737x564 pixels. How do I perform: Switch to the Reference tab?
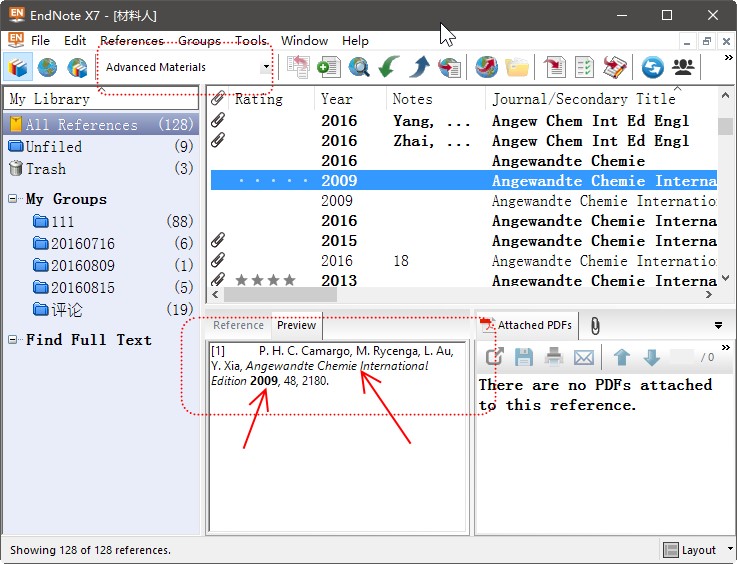(239, 325)
